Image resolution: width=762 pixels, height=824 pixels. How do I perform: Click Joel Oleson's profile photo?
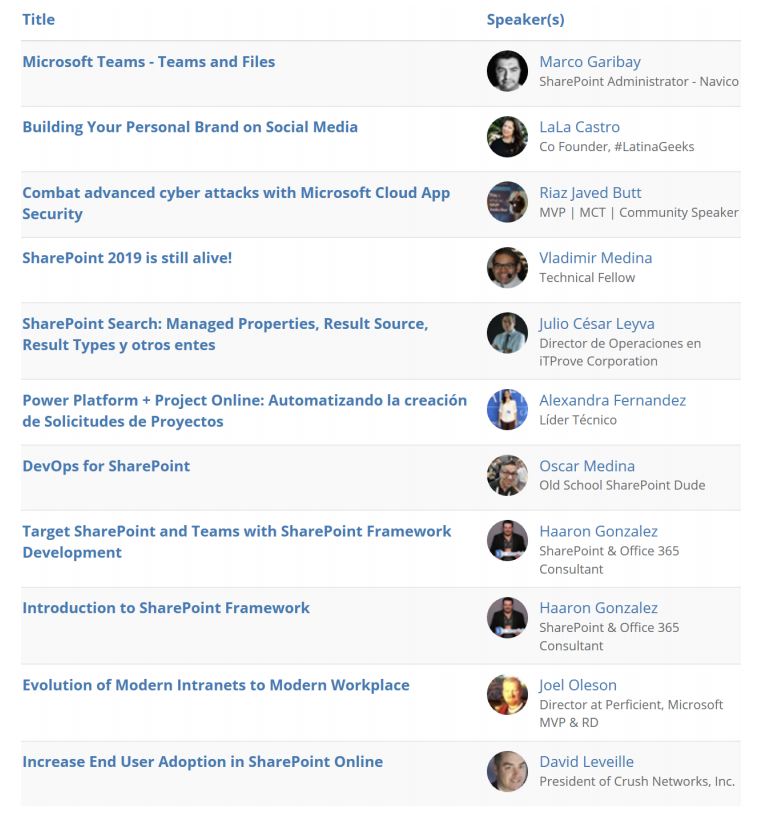tap(507, 695)
